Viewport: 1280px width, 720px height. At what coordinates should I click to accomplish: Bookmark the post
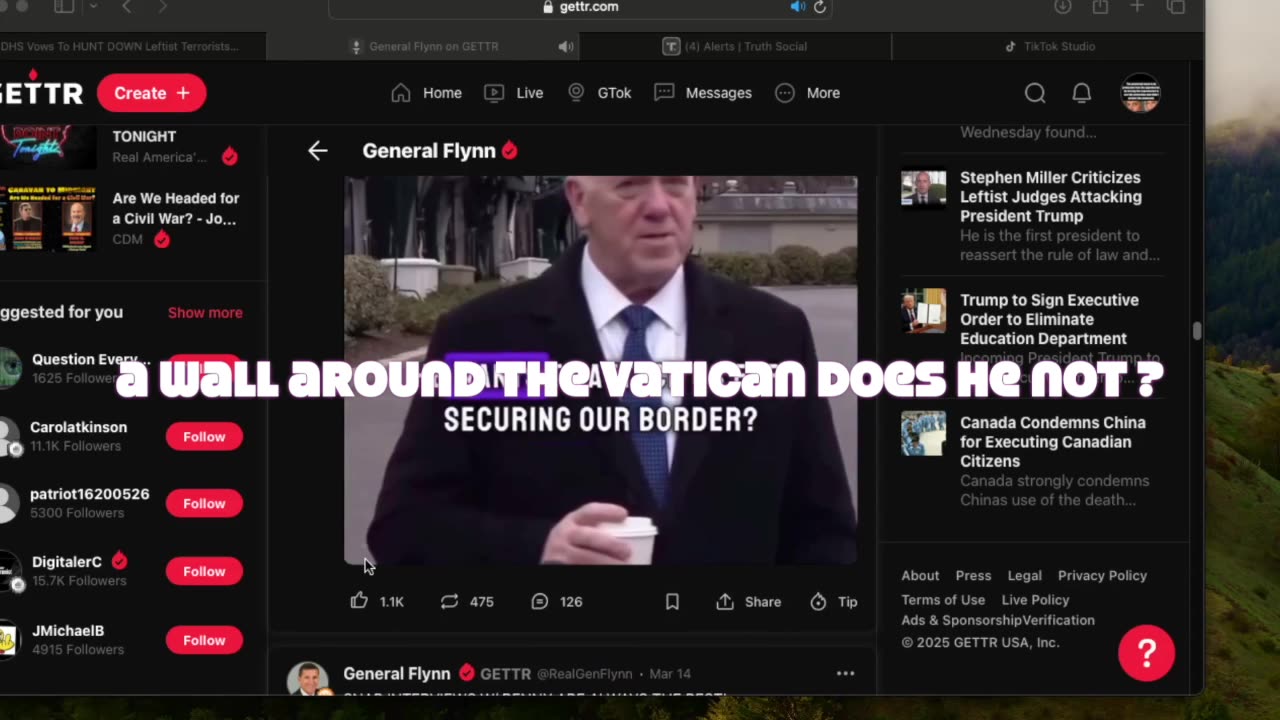[x=672, y=601]
